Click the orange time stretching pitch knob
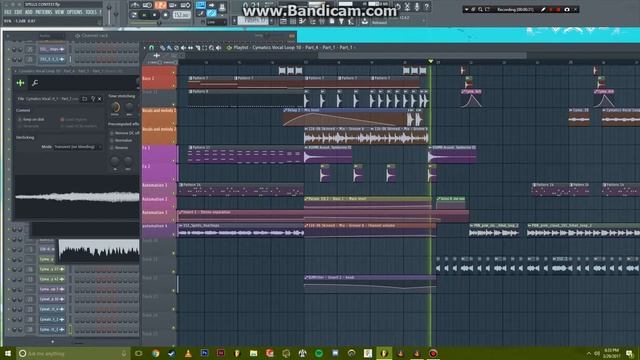Viewport: 640px width, 360px height. (116, 107)
